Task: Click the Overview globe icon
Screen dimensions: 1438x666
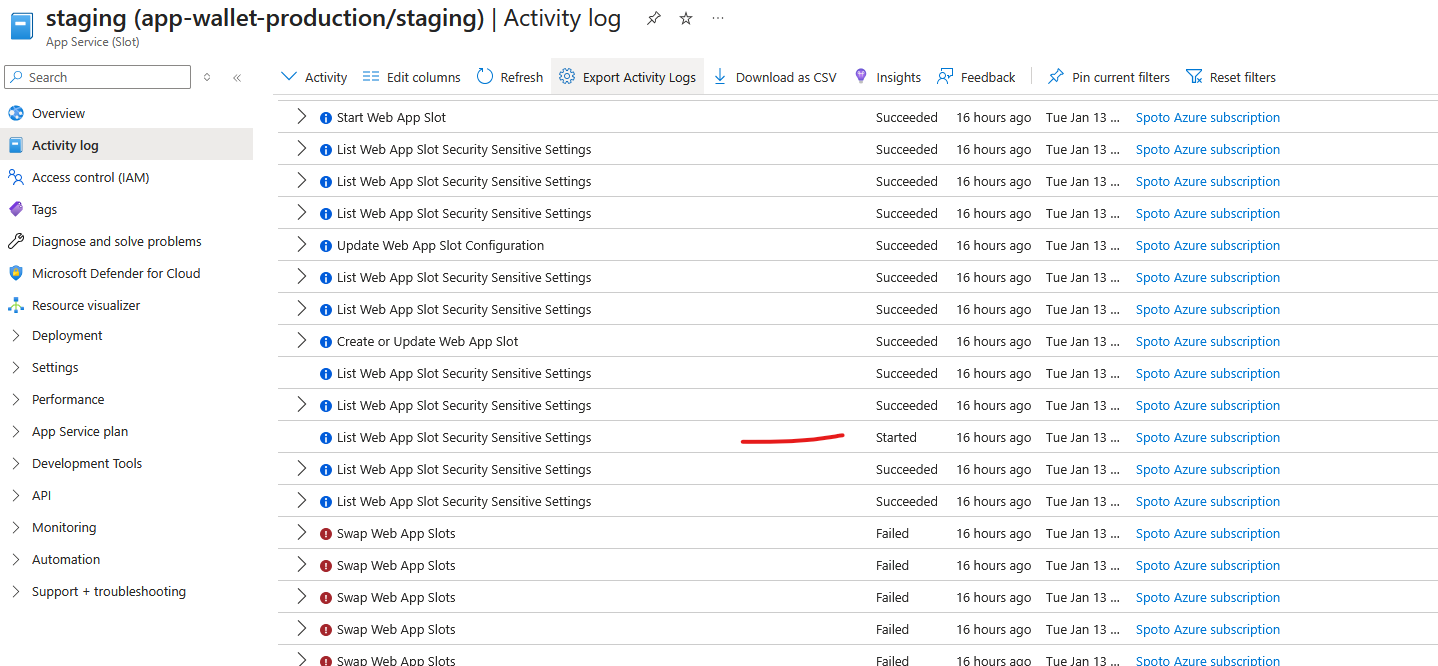Action: tap(15, 113)
